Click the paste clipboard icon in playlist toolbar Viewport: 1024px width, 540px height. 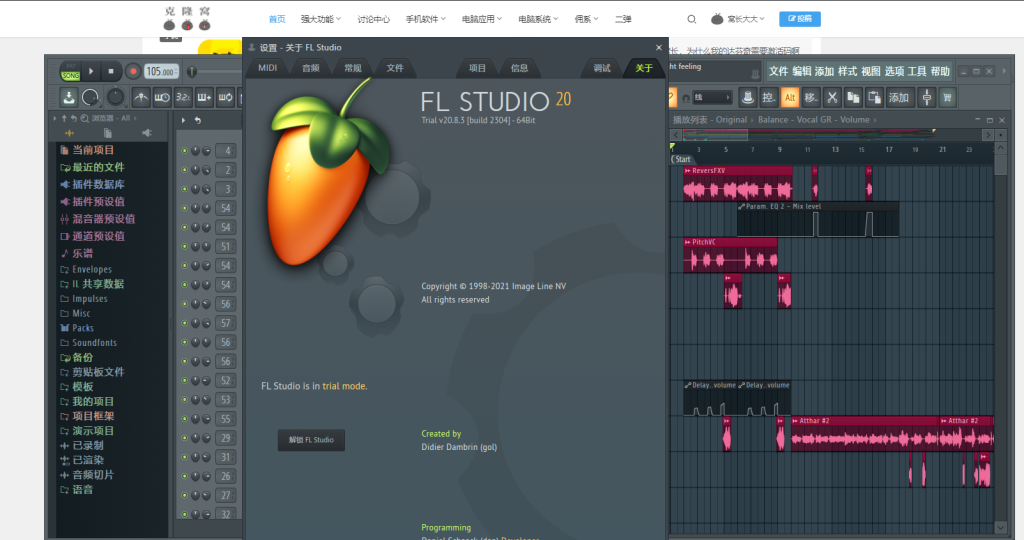pos(874,98)
